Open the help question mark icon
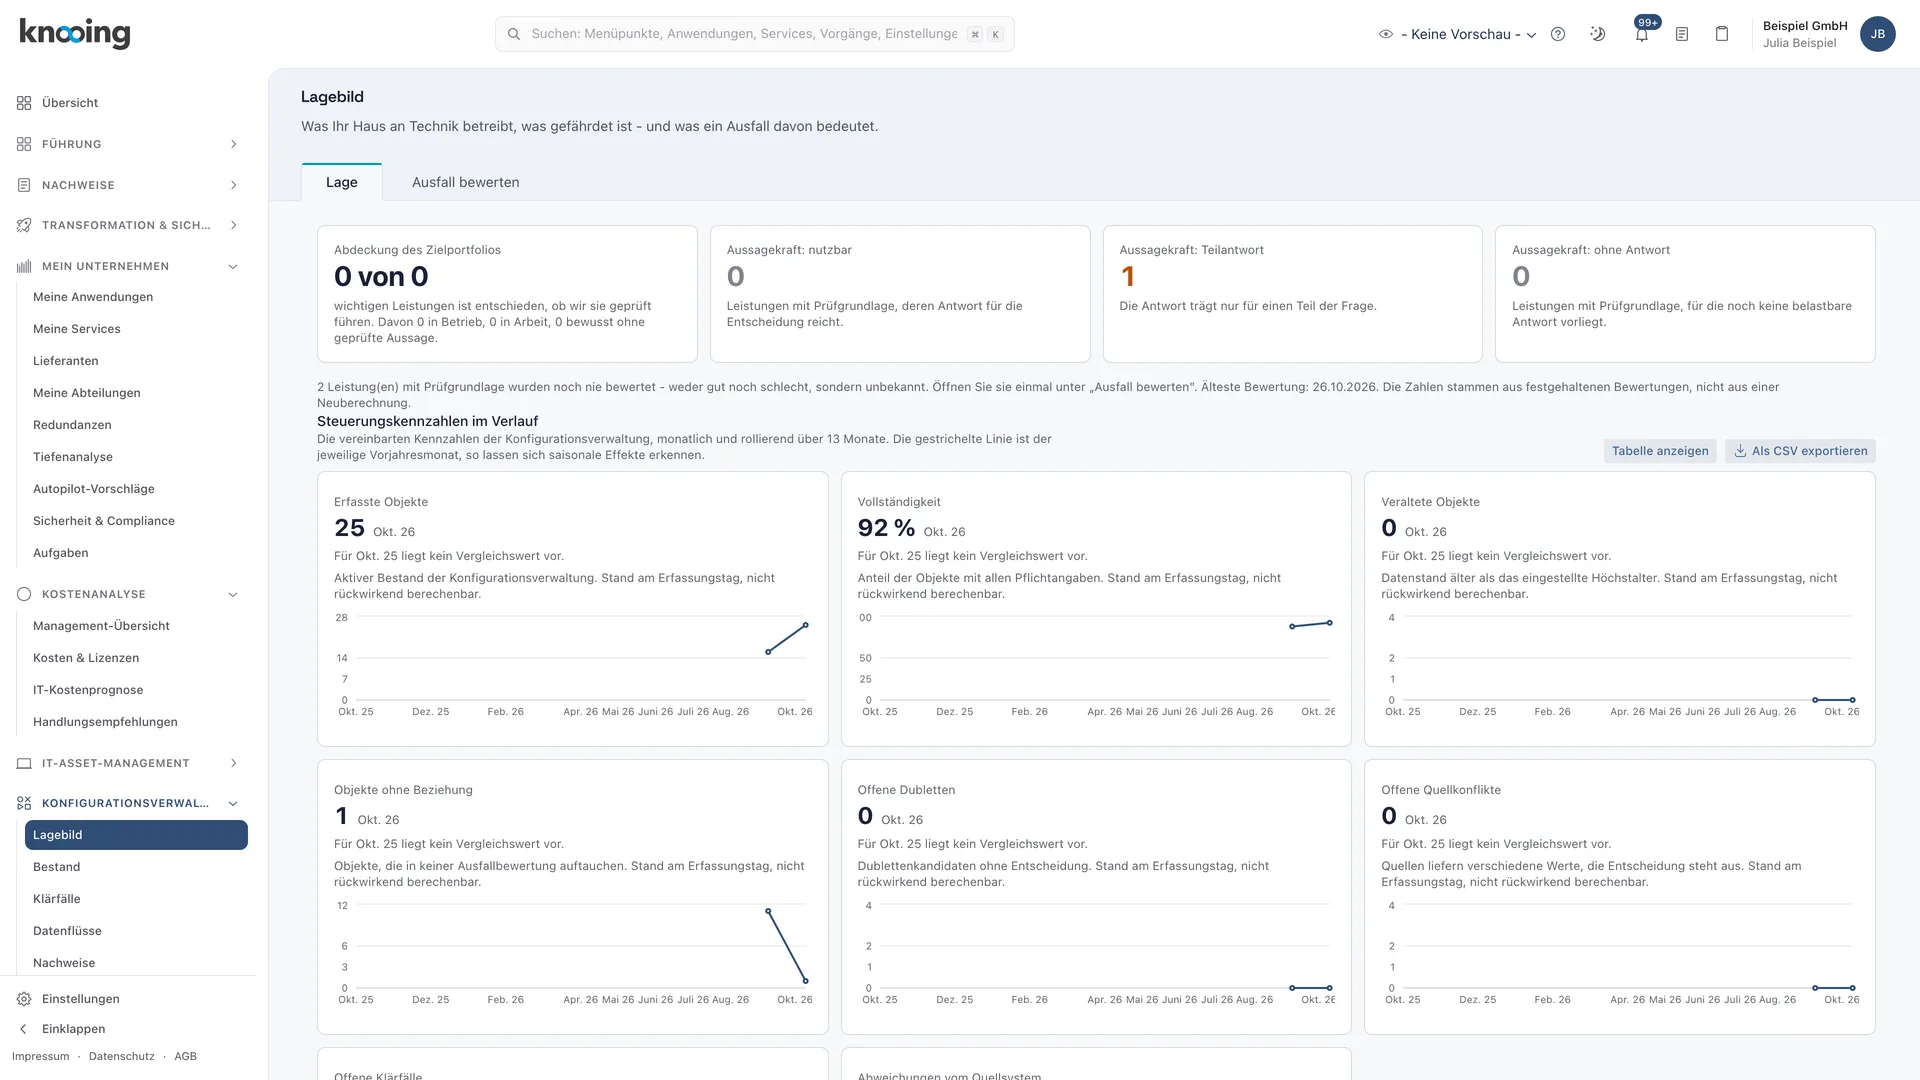Viewport: 1920px width, 1080px height. (x=1558, y=34)
